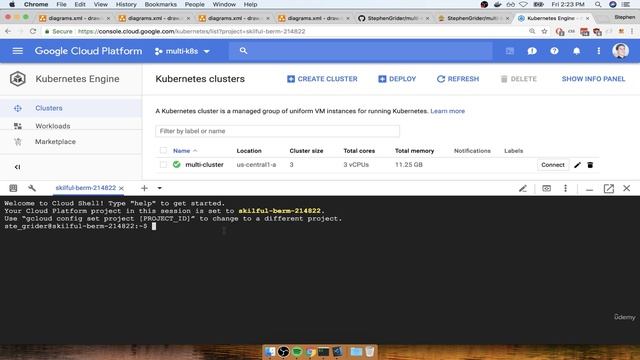Open the header three-dot settings menu

[x=598, y=51]
